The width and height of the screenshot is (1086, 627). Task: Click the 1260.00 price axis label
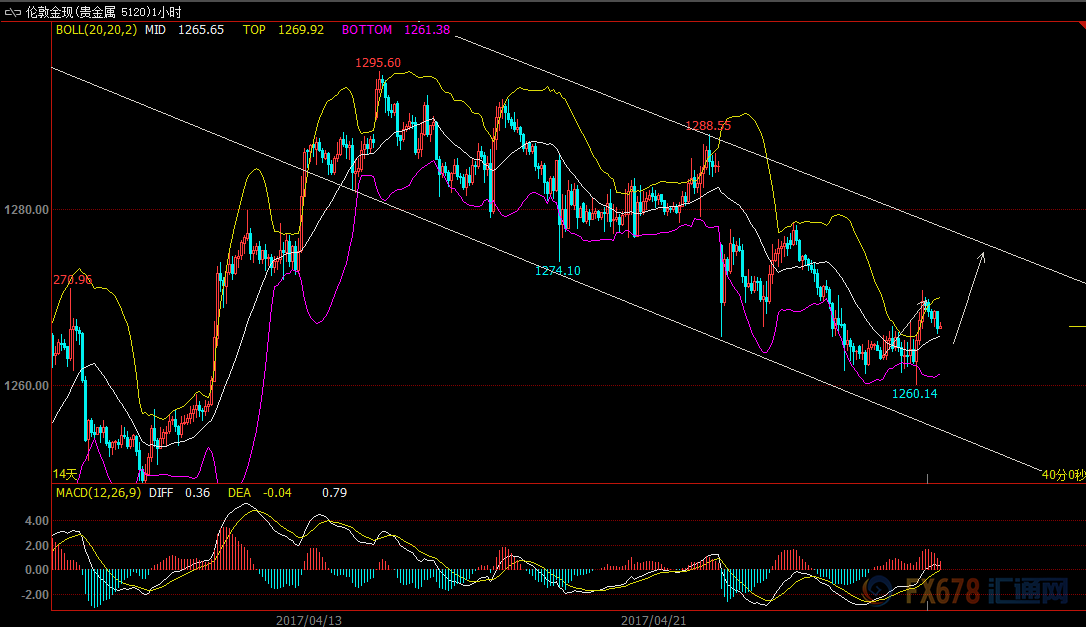27,386
